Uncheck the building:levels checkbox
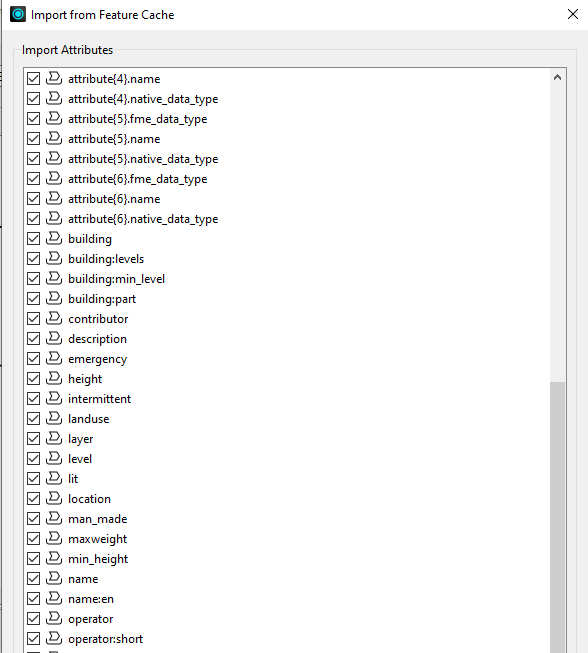The height and width of the screenshot is (653, 588). pyautogui.click(x=33, y=259)
